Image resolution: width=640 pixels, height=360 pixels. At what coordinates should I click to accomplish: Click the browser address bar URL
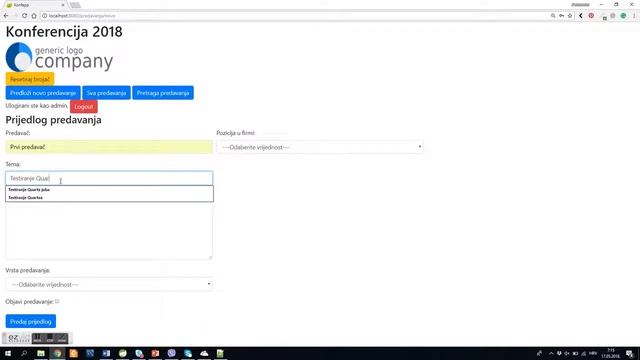point(82,16)
